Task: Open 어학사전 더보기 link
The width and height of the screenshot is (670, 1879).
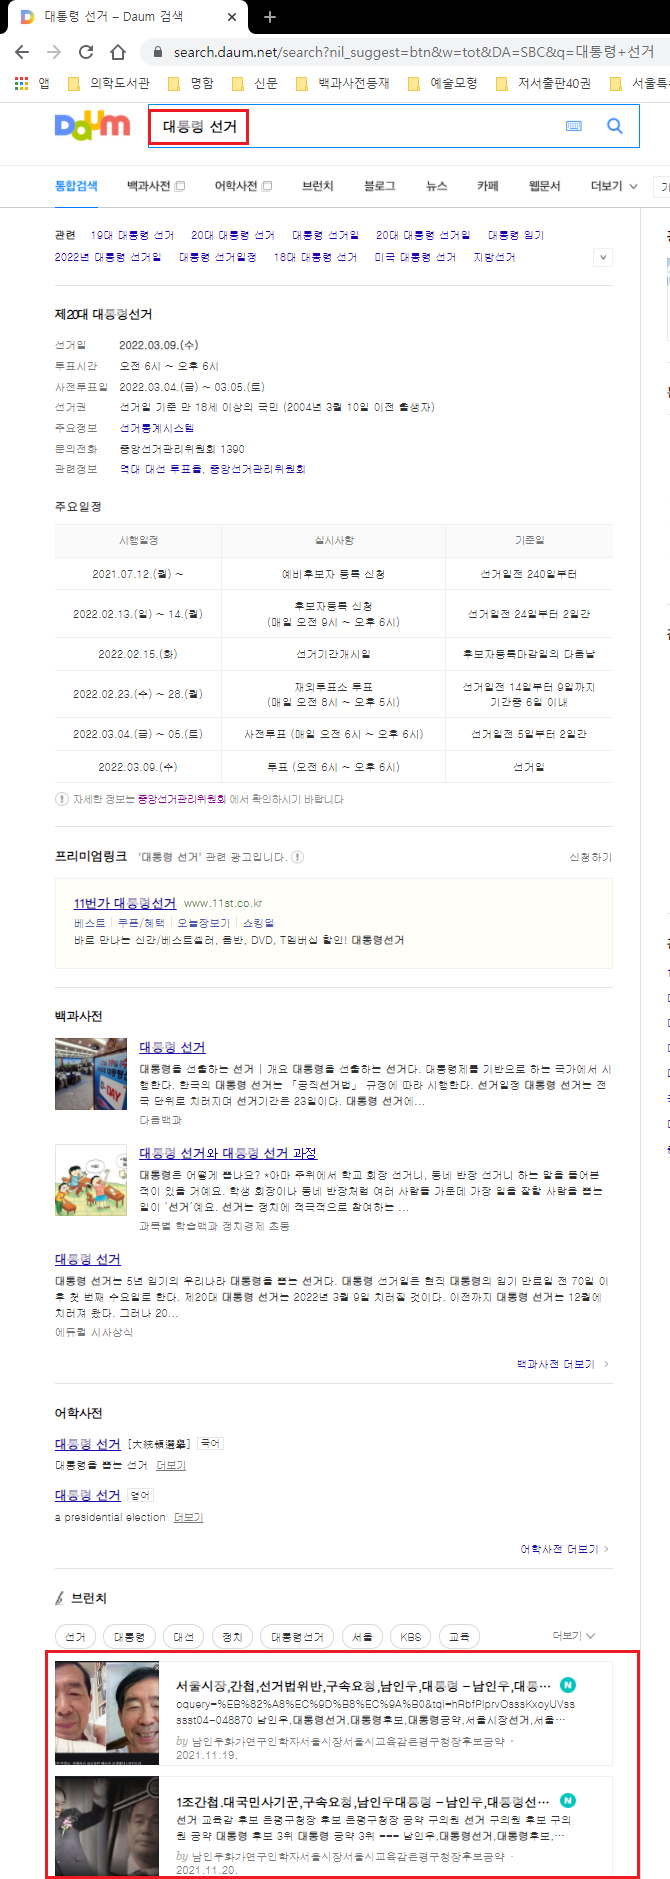Action: tap(565, 1549)
